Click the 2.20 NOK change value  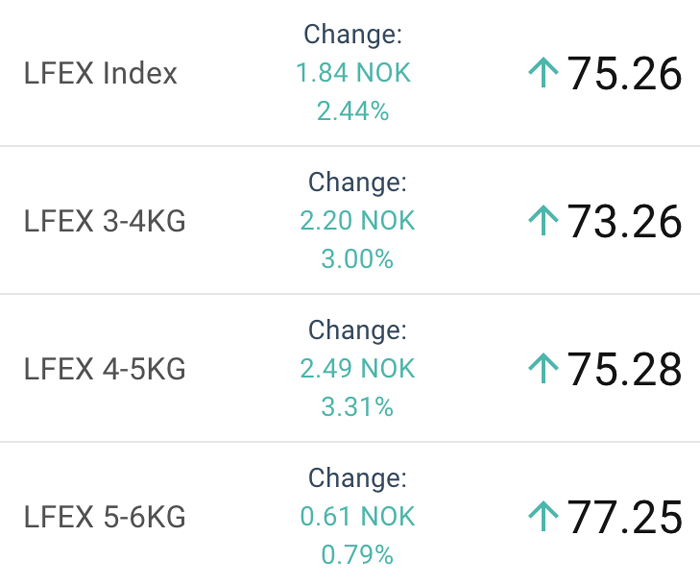(x=357, y=221)
